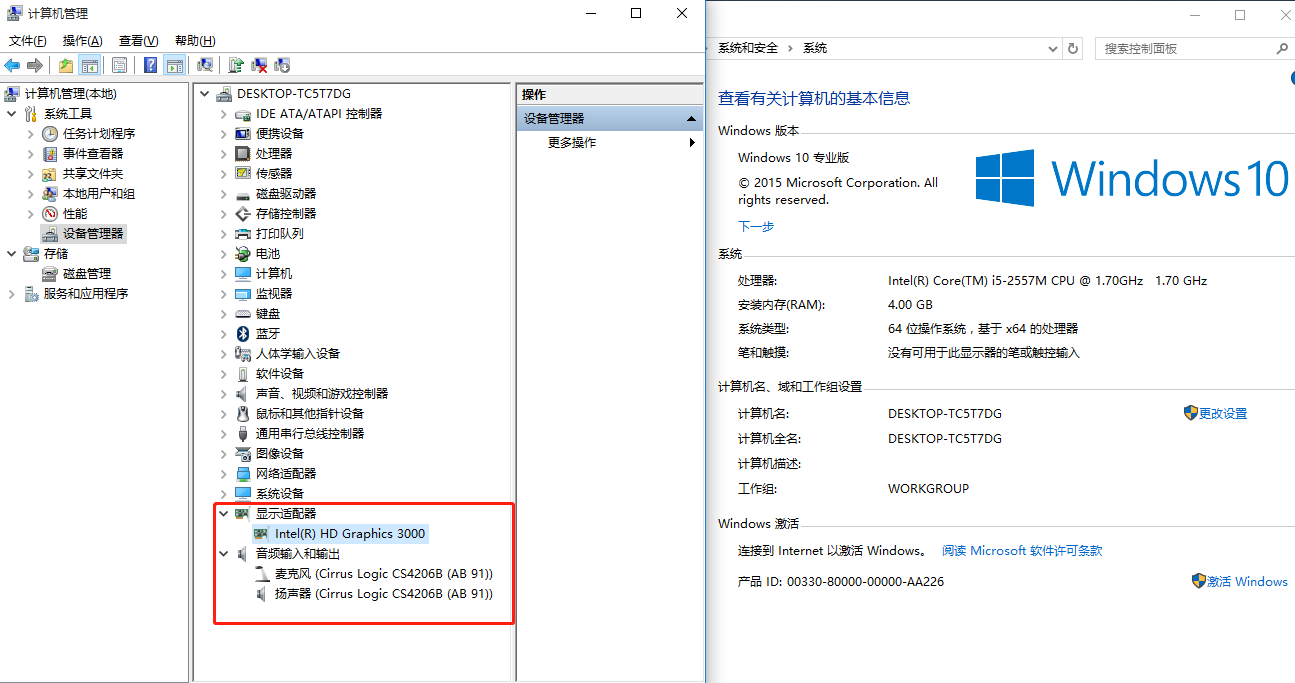Expand the 共享文件夹 node chevron
1295x683 pixels.
click(30, 173)
